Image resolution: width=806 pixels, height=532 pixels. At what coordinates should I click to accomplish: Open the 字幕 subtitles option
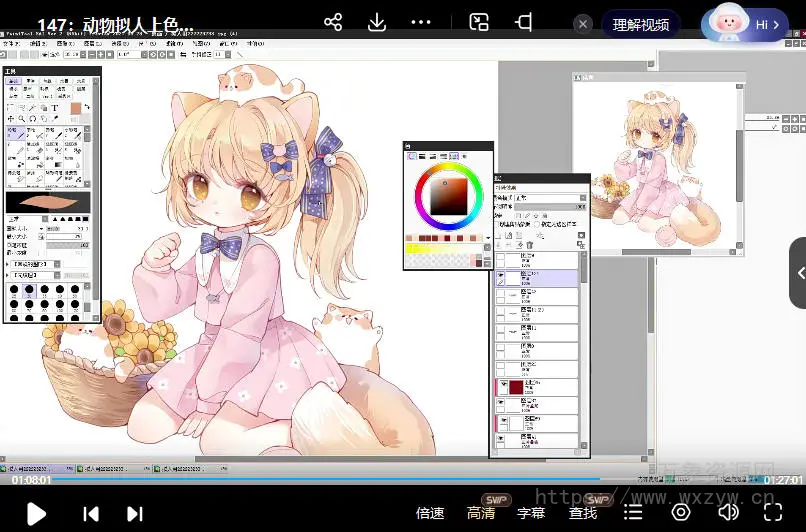point(531,513)
